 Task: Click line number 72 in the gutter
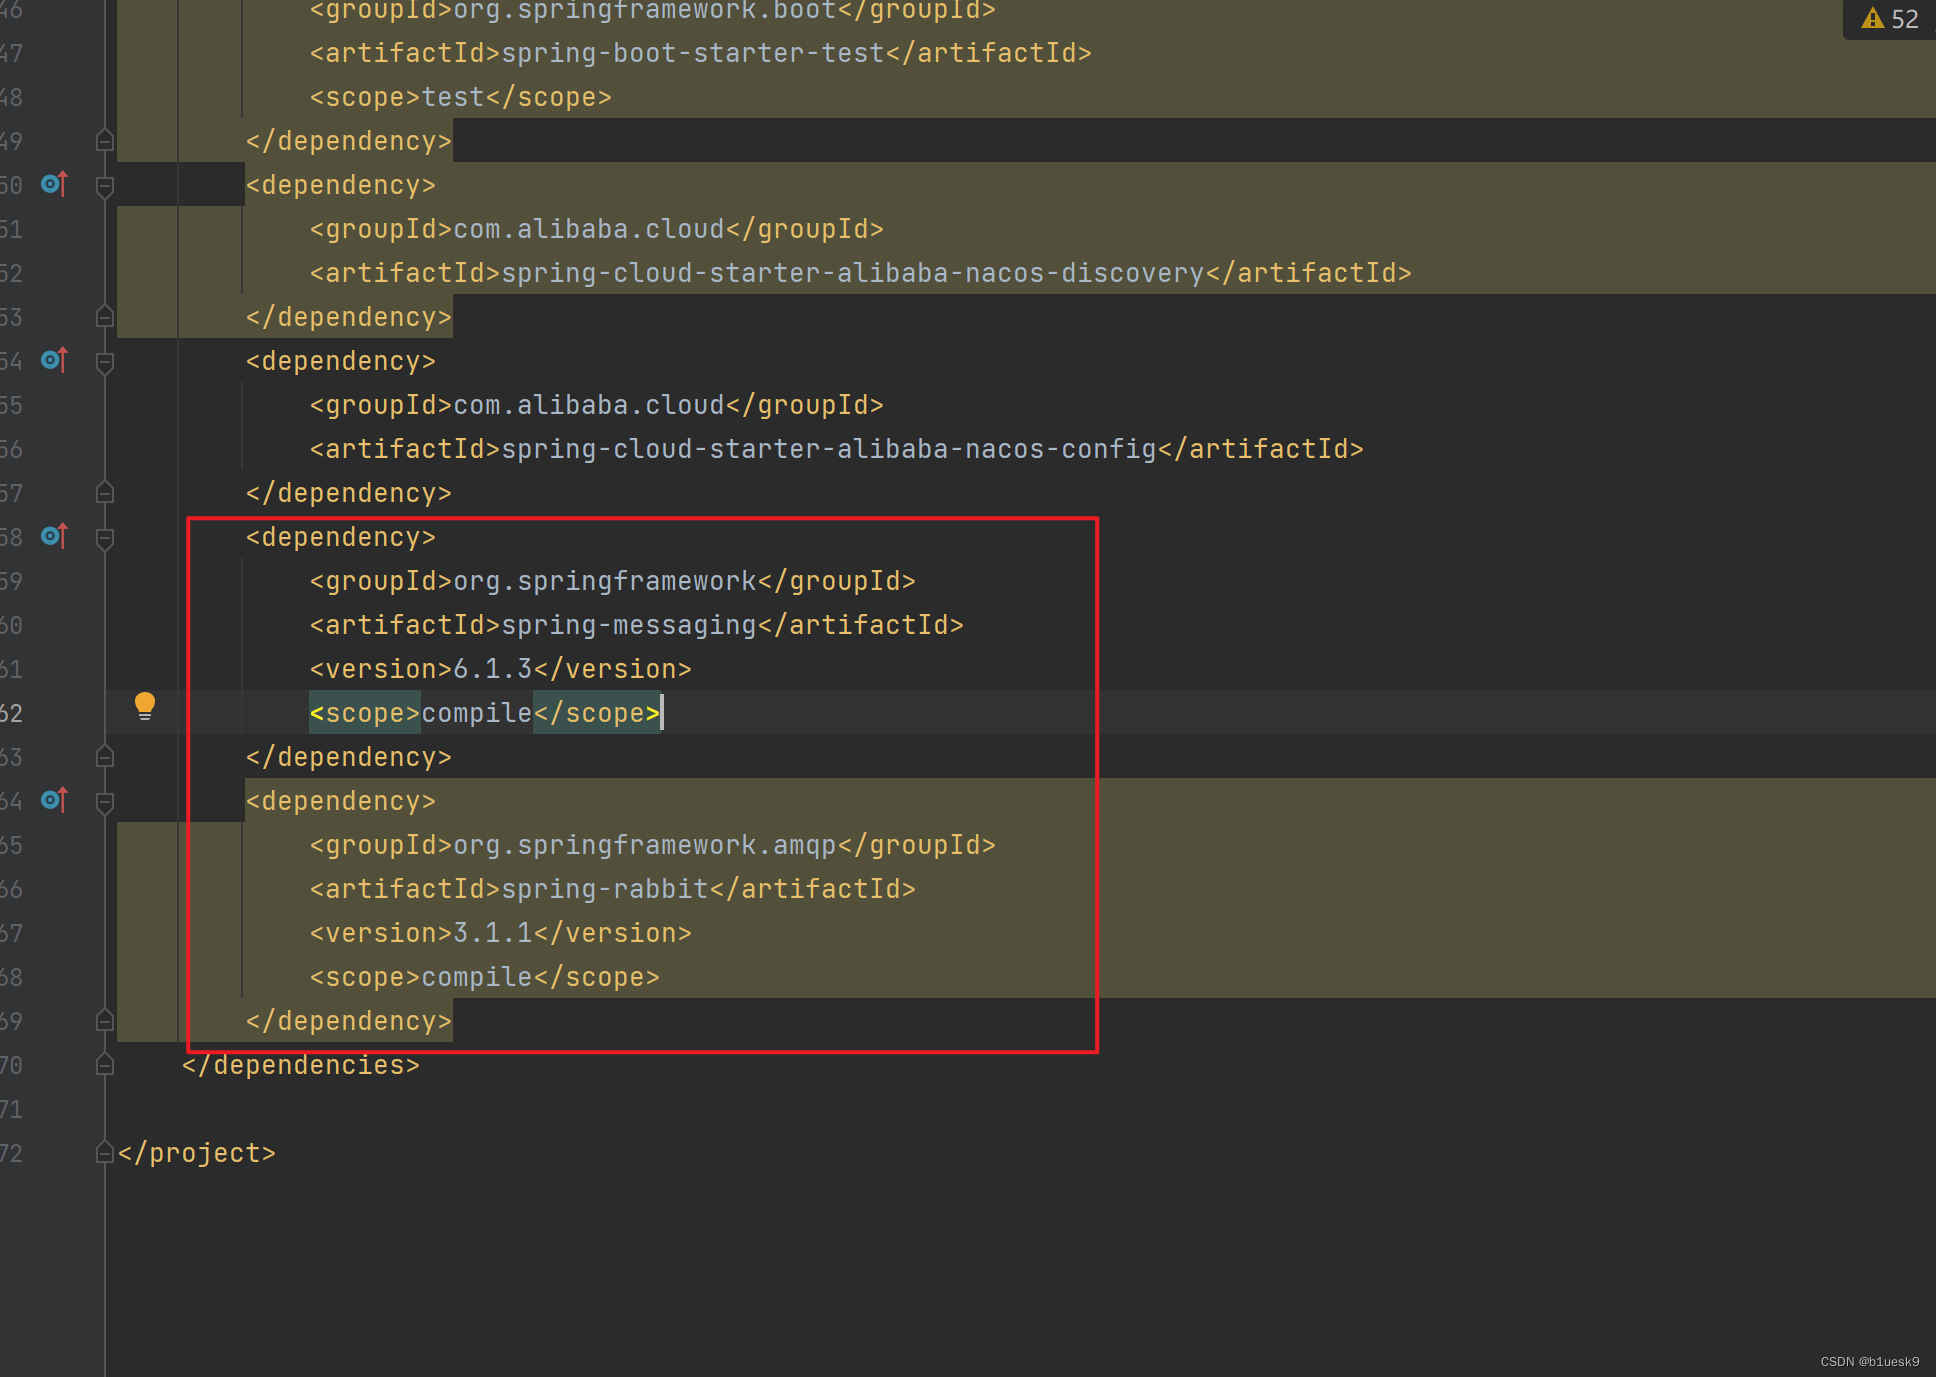click(x=12, y=1153)
